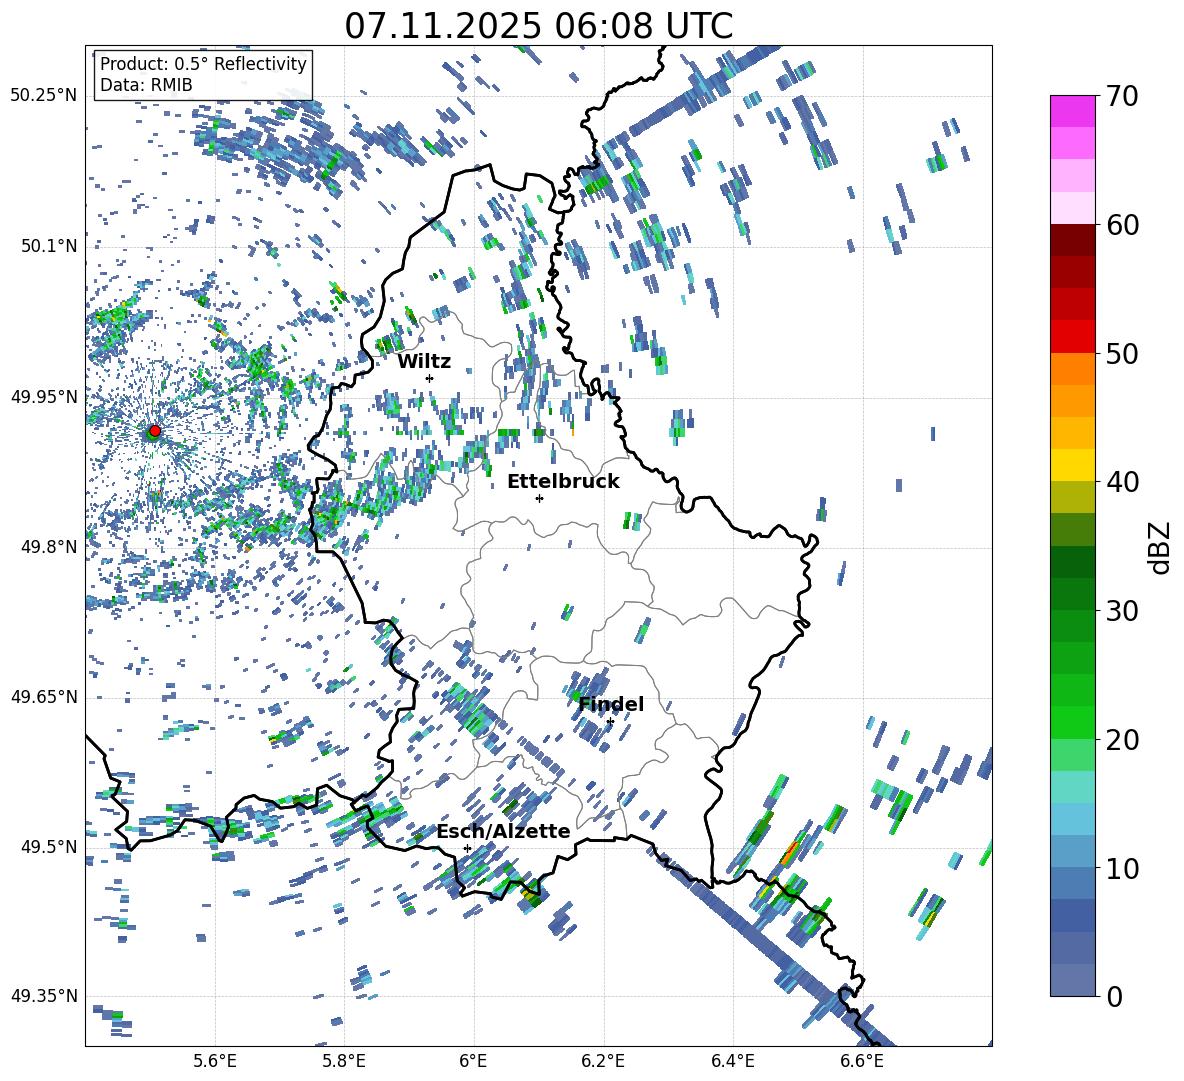Screen dimensions: 1184x1081
Task: Click the 49.8°N latitude label
Action: (48, 546)
